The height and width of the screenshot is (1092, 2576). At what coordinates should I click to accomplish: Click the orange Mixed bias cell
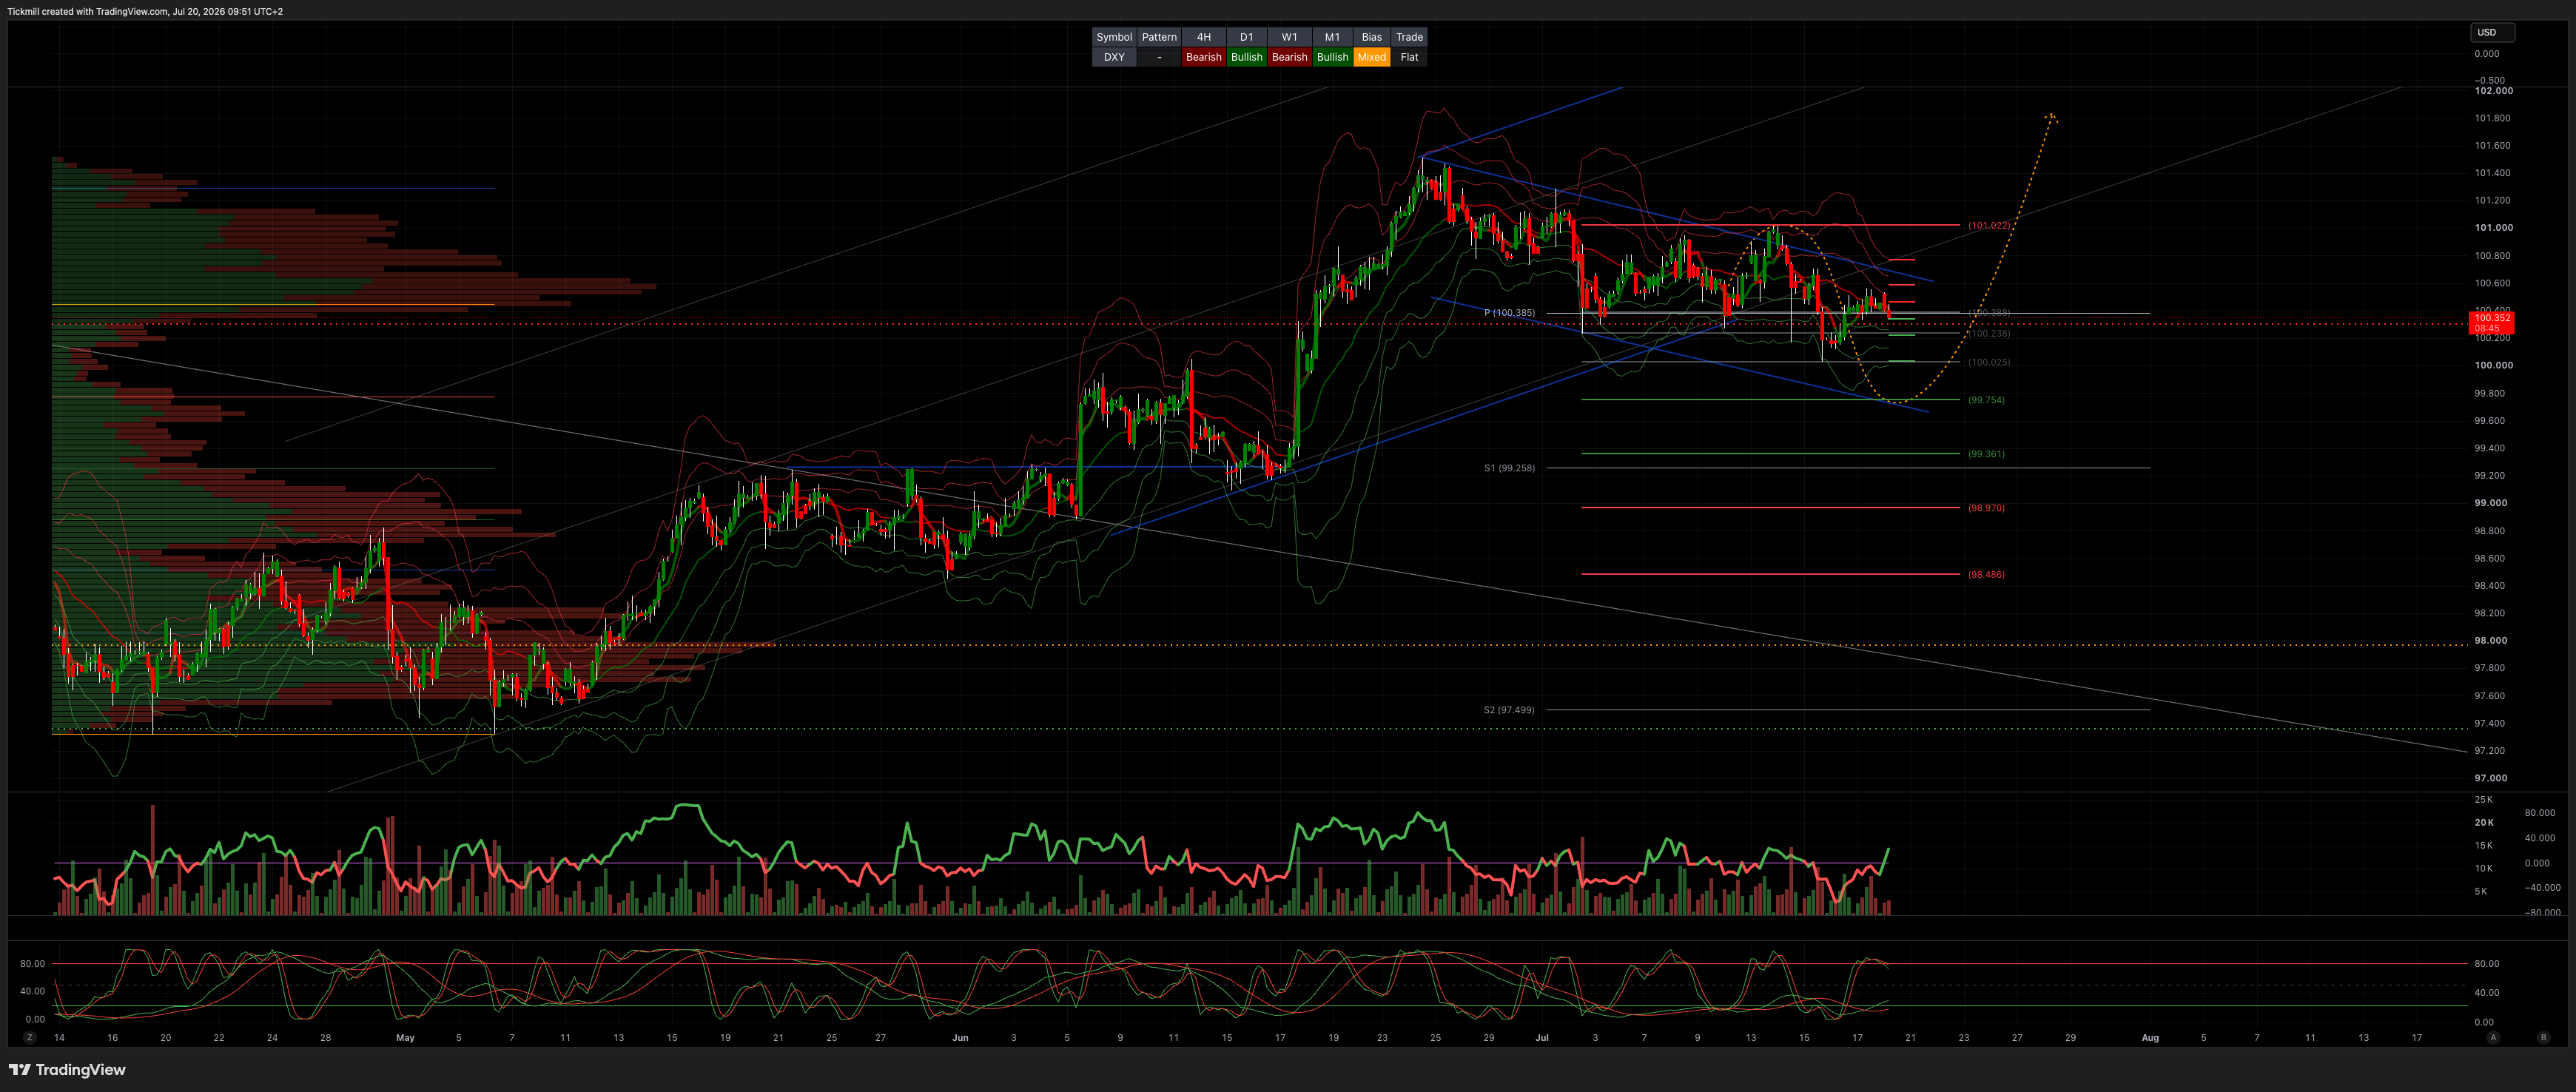click(x=1371, y=57)
